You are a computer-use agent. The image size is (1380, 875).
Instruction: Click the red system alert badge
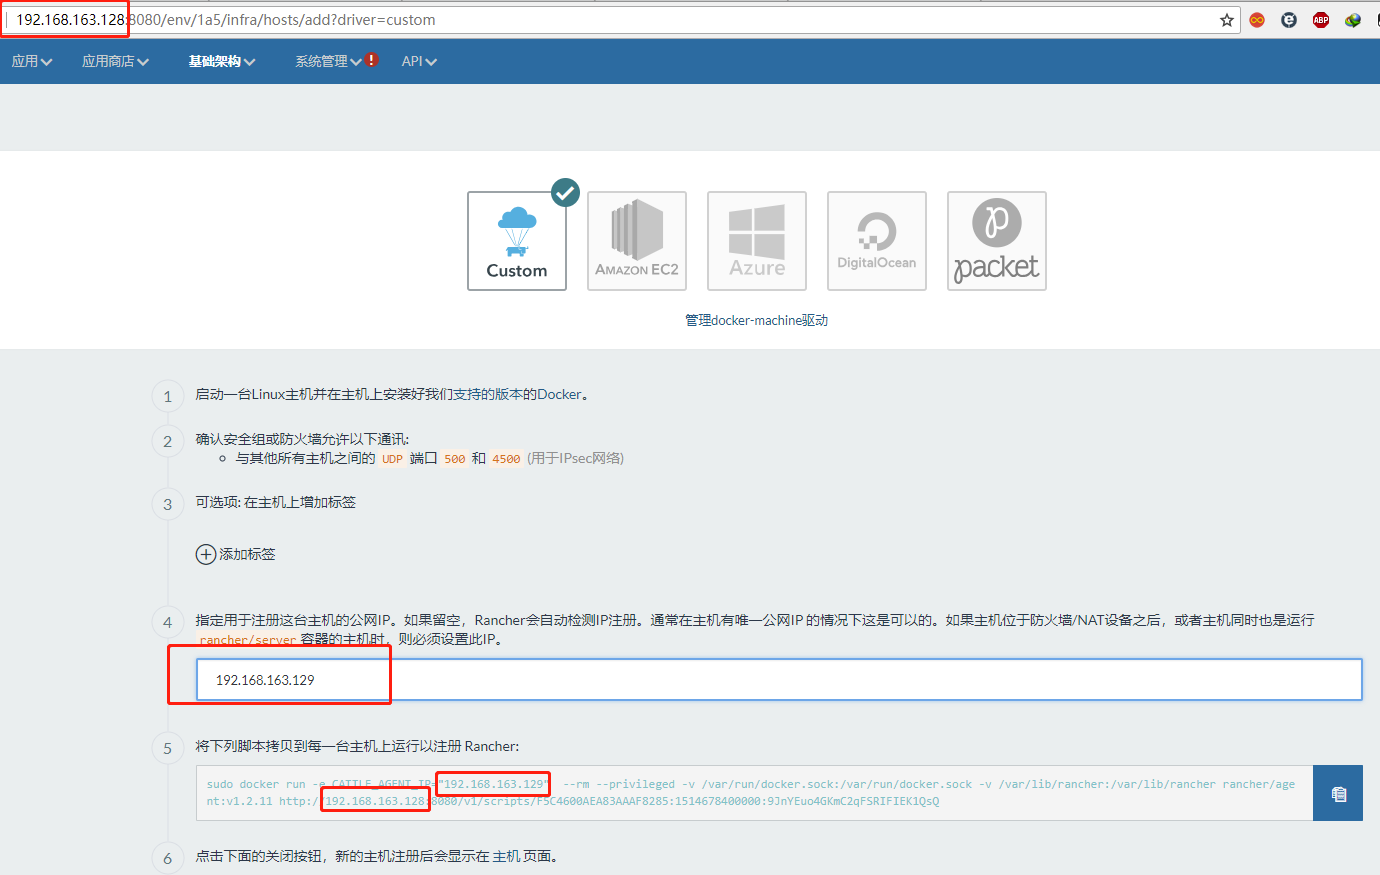[x=372, y=59]
